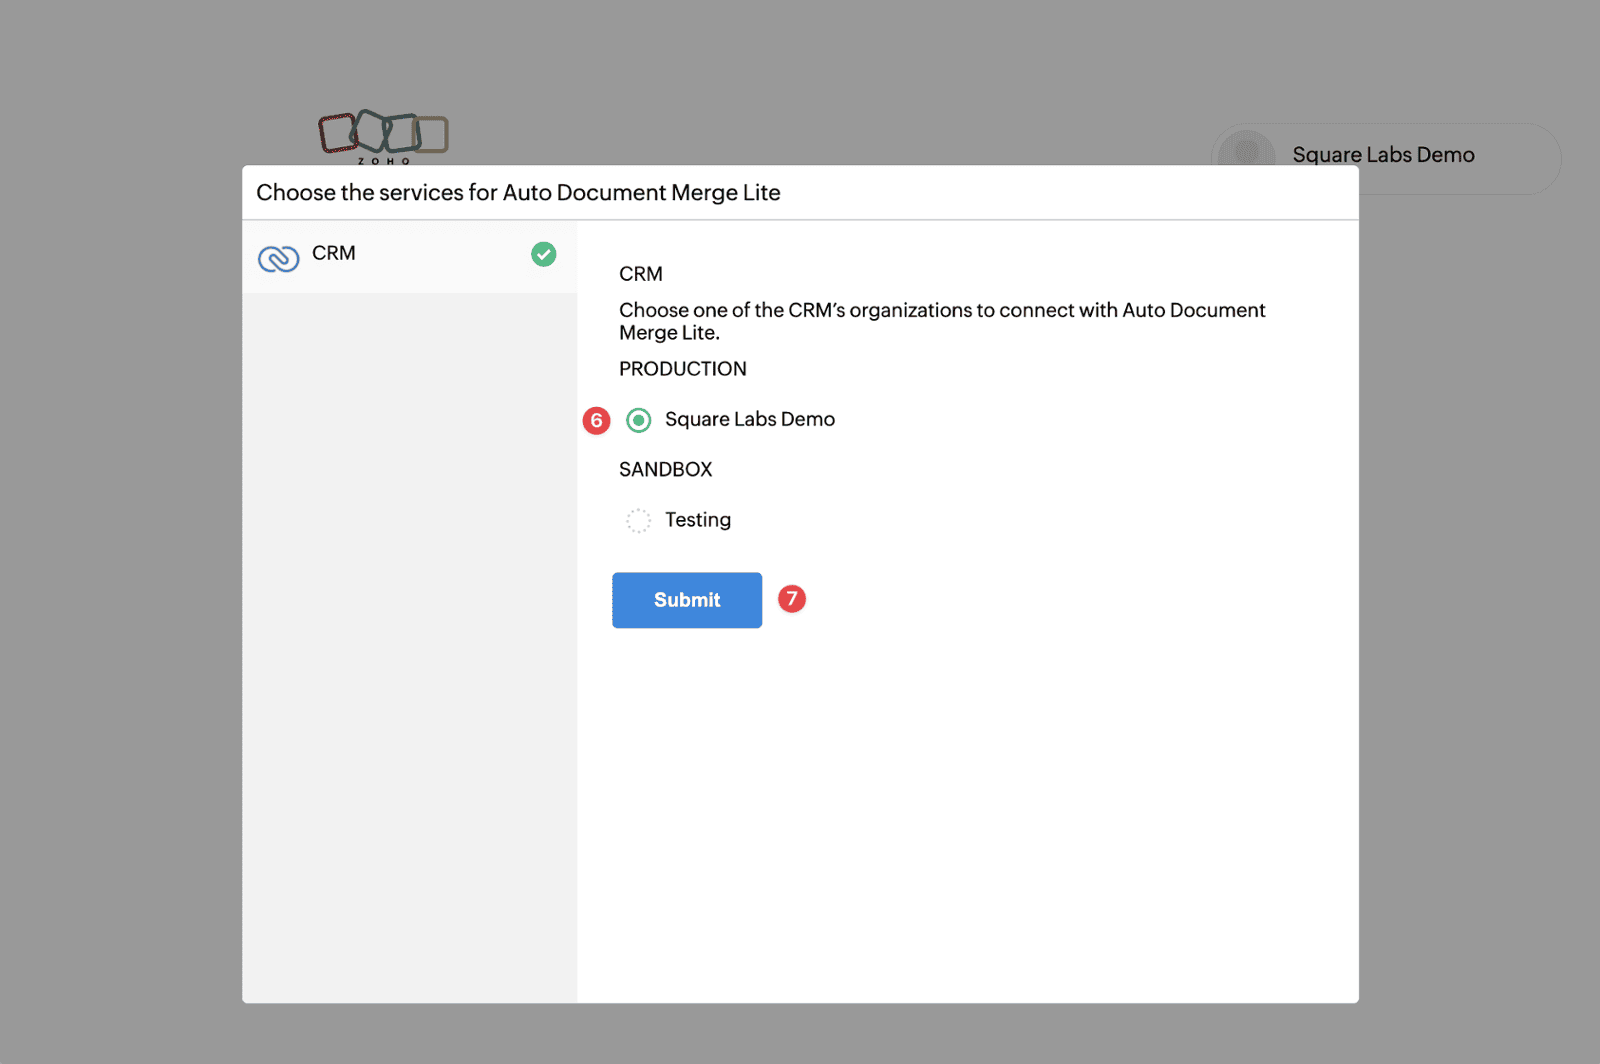Click the 'Choose one of the CRM's organizations' description

pos(942,321)
